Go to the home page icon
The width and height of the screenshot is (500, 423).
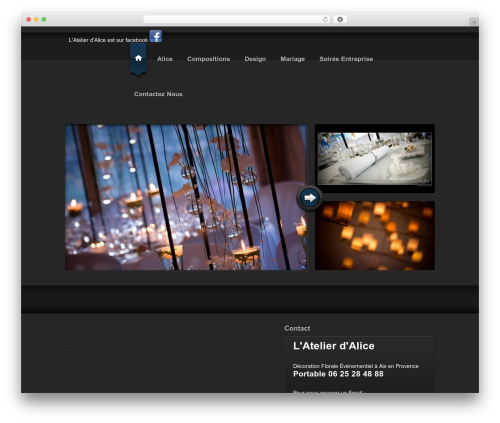(138, 59)
